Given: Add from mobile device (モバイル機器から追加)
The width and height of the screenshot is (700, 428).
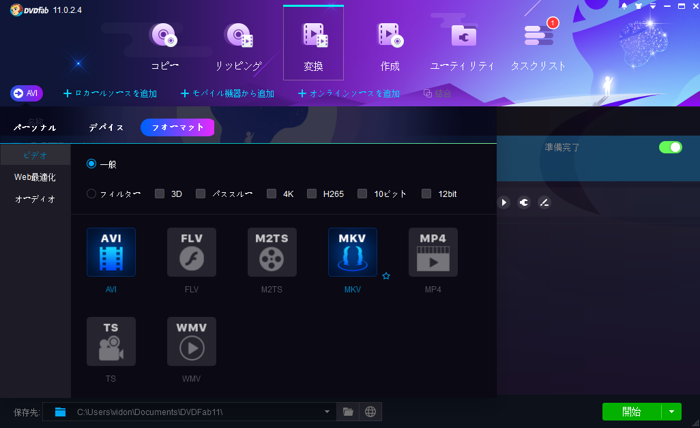Looking at the screenshot, I should (227, 93).
